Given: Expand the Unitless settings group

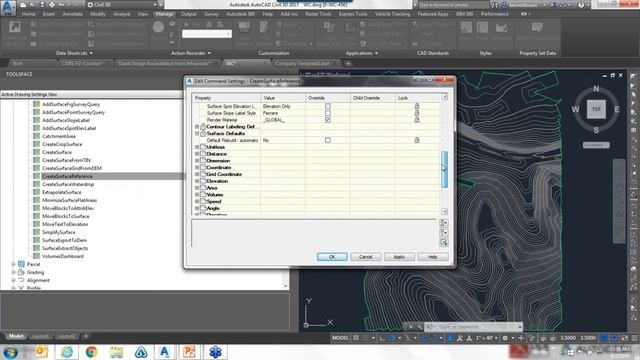Looking at the screenshot, I should tap(197, 147).
